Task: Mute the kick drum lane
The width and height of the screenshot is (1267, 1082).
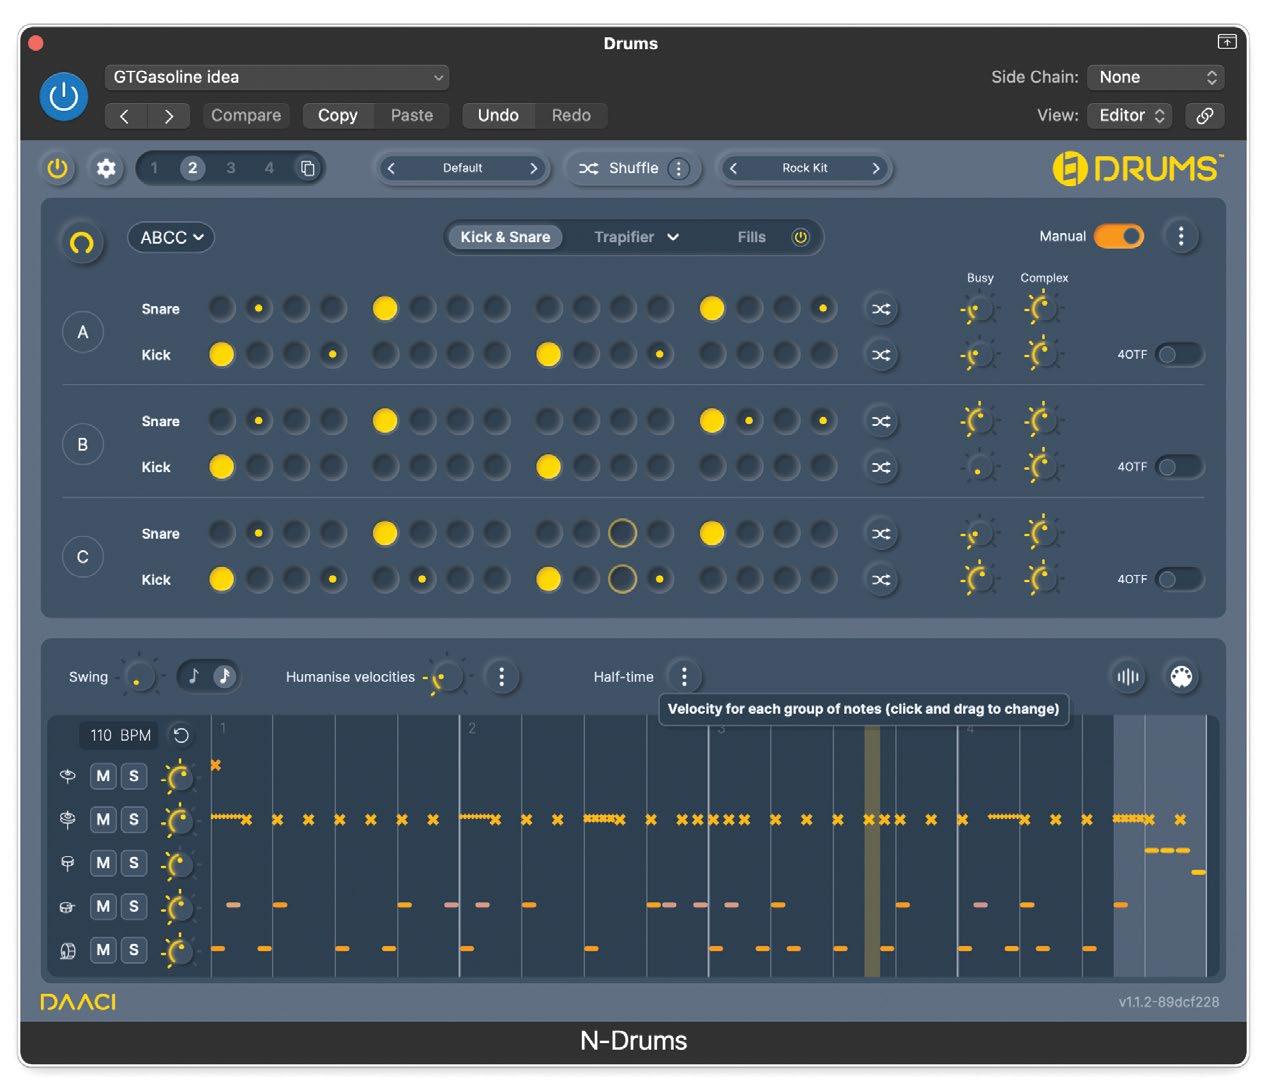Action: (103, 950)
